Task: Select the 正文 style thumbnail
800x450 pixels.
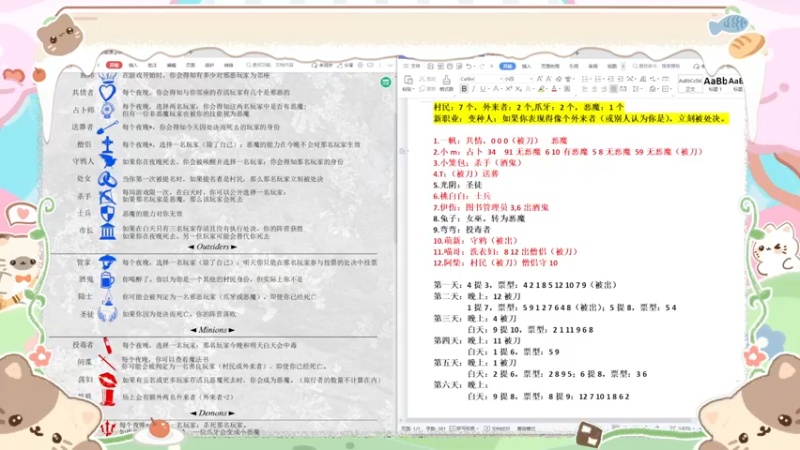Action: tap(690, 84)
